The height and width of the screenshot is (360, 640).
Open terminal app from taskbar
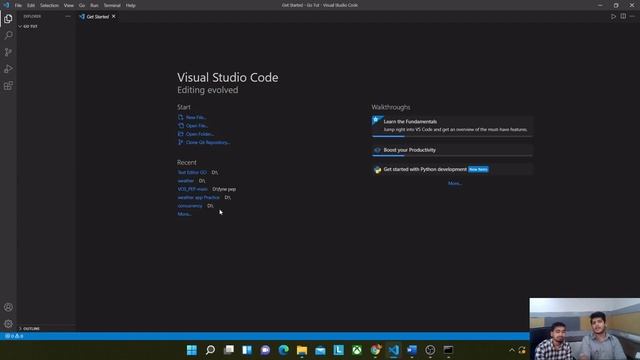point(448,350)
